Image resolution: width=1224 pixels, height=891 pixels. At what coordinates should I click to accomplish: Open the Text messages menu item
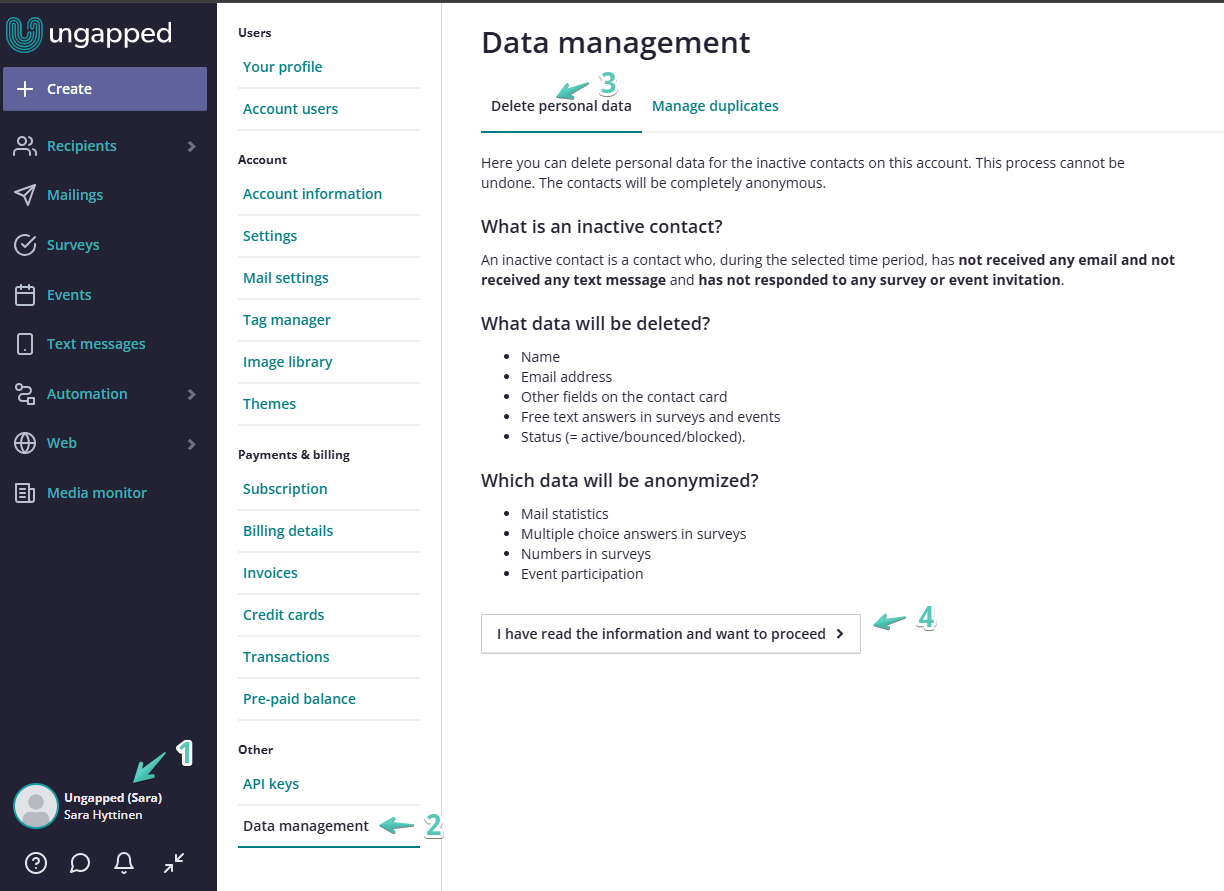96,344
